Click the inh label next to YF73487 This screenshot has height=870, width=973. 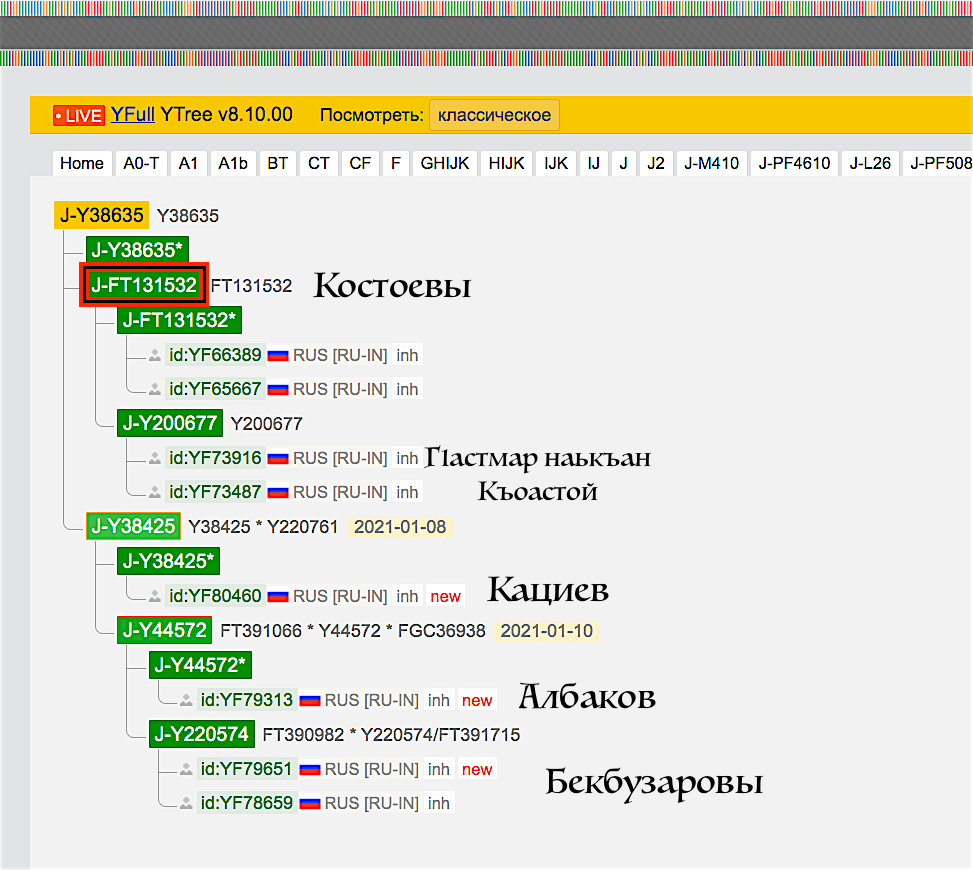click(406, 492)
